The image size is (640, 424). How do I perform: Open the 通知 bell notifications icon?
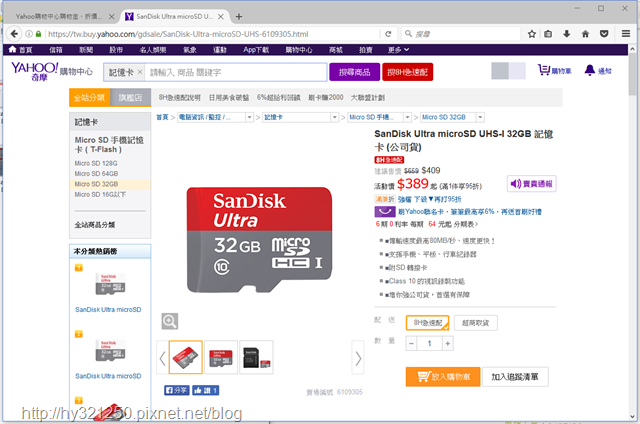(x=598, y=71)
